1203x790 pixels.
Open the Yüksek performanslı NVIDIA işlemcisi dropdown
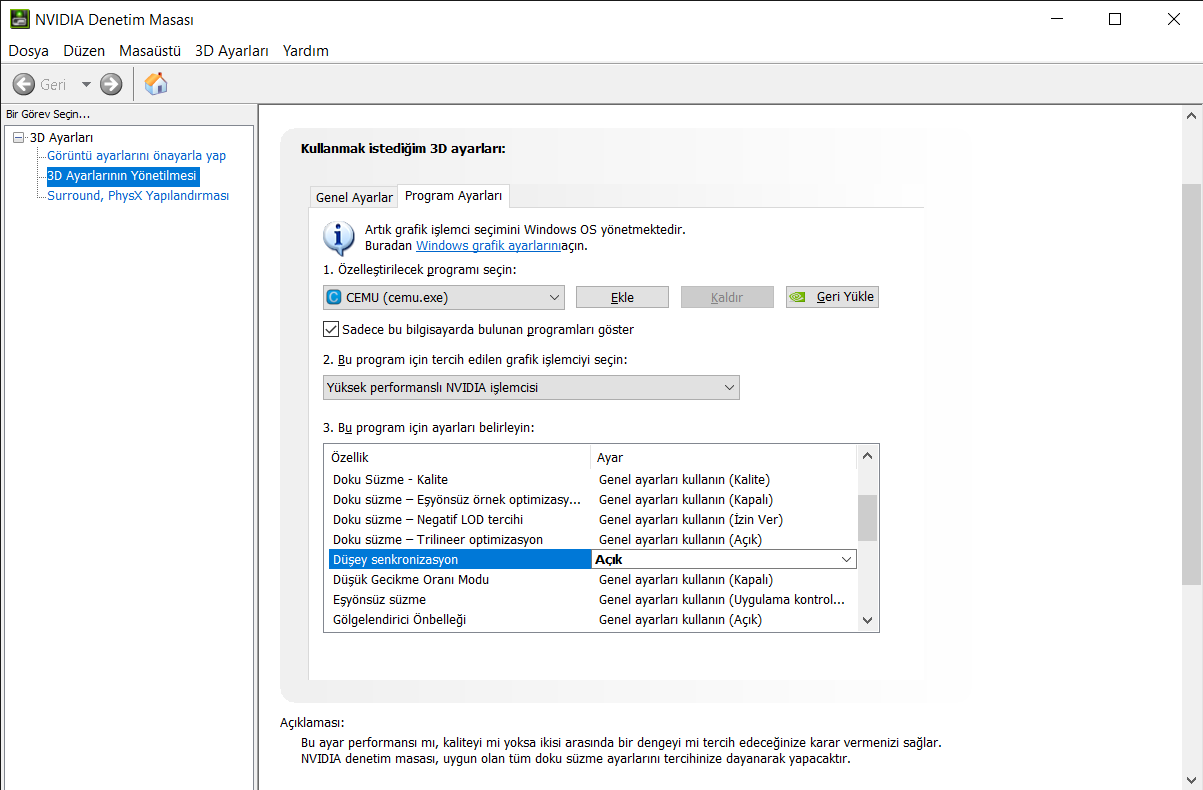531,387
